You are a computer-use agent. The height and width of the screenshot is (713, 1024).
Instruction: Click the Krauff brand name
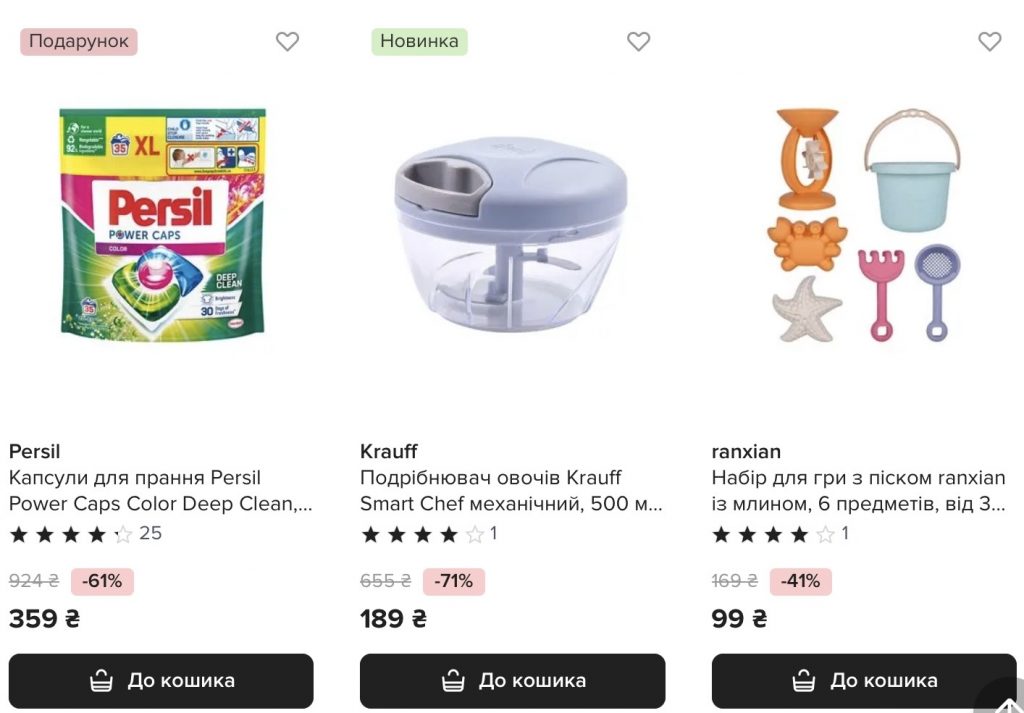pyautogui.click(x=389, y=451)
